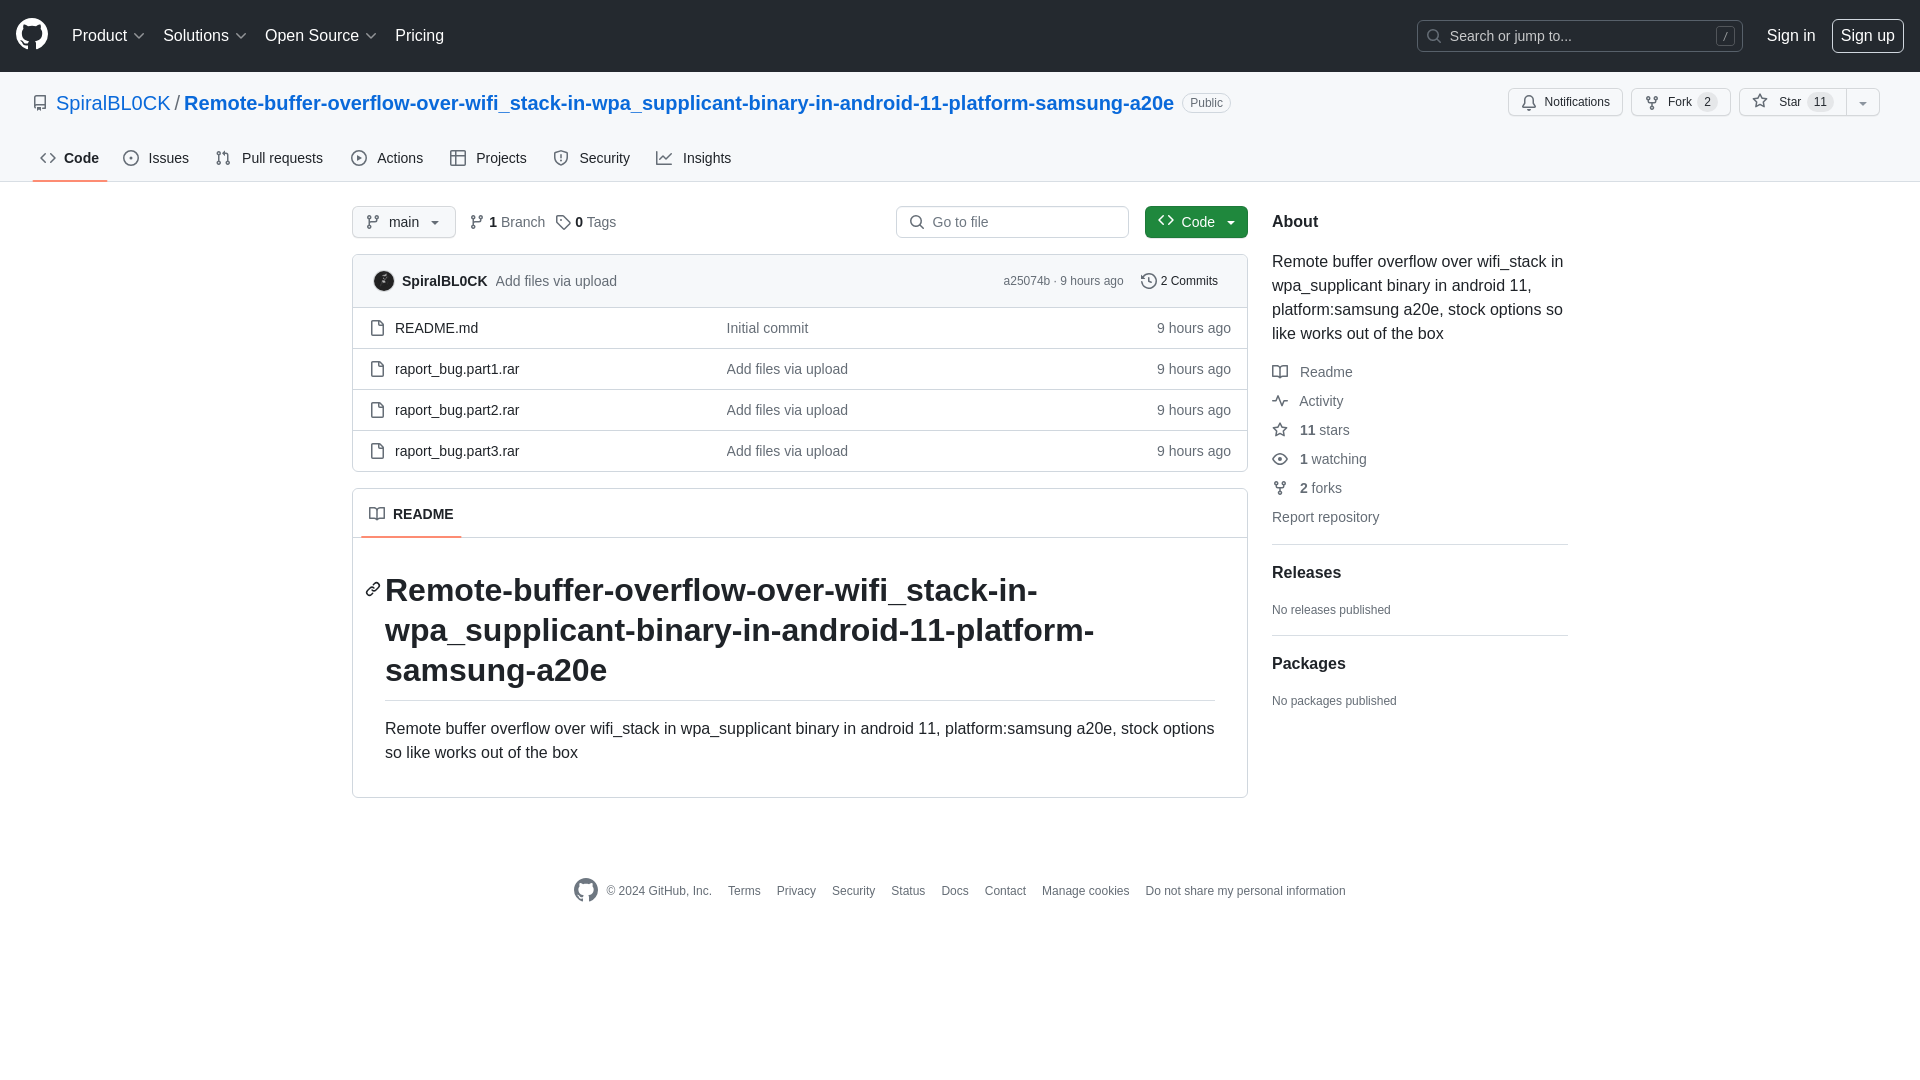Click the Actions workflow icon
Screen dimensions: 1920x1080
click(359, 158)
